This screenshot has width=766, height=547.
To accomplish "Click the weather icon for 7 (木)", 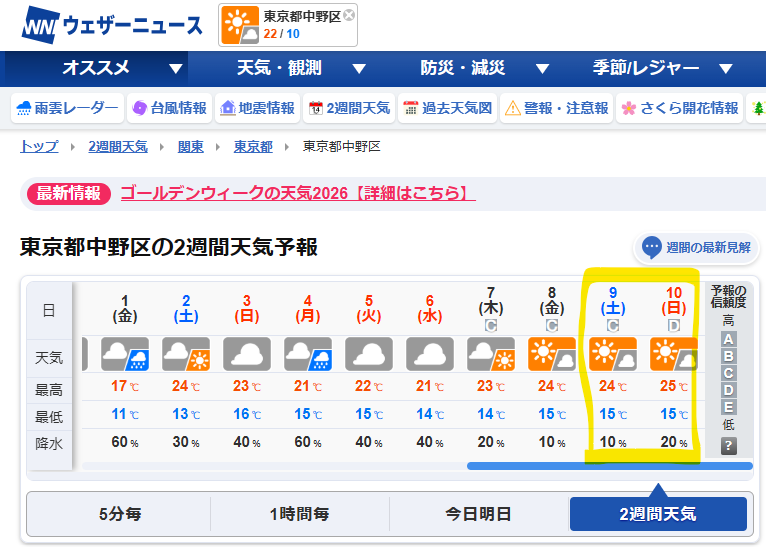I will 491,354.
